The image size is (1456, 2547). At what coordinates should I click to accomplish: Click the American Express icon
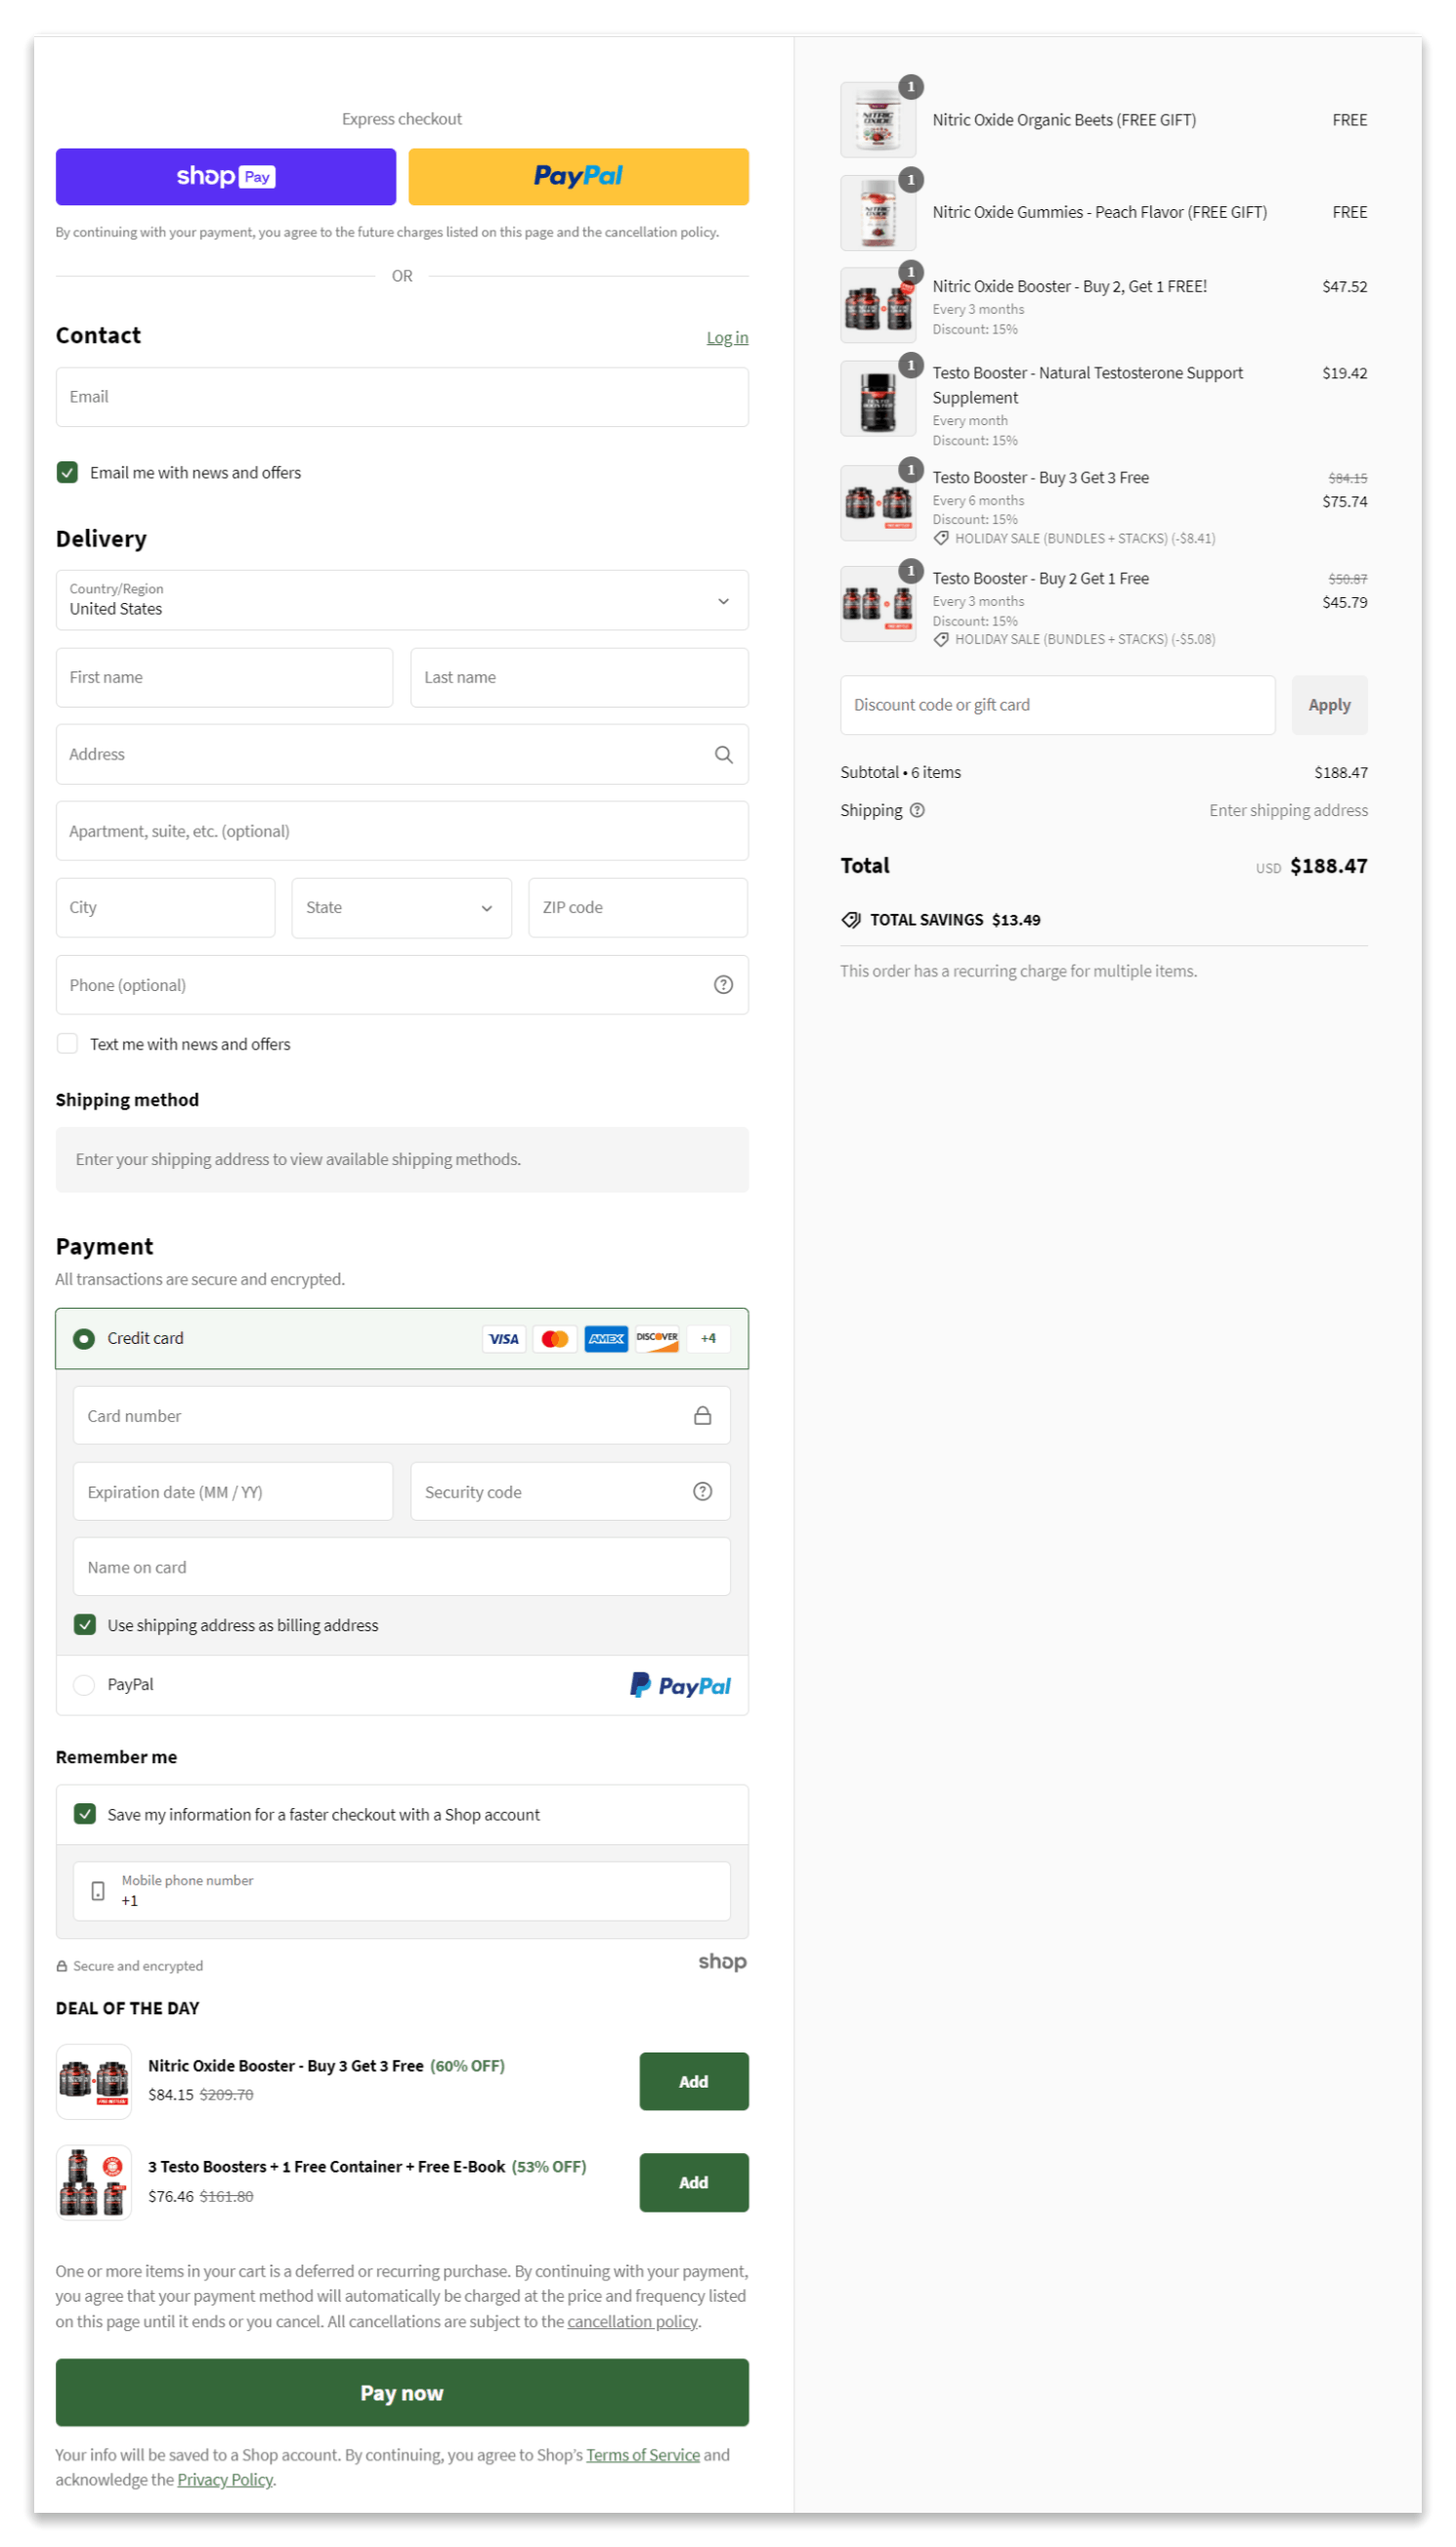(606, 1338)
